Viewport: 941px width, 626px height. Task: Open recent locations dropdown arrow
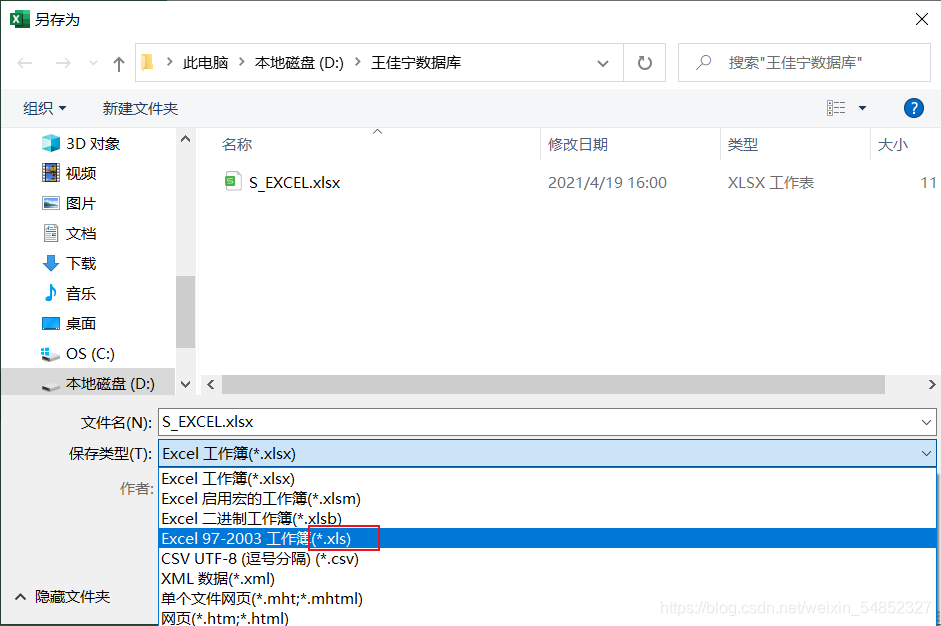point(93,63)
